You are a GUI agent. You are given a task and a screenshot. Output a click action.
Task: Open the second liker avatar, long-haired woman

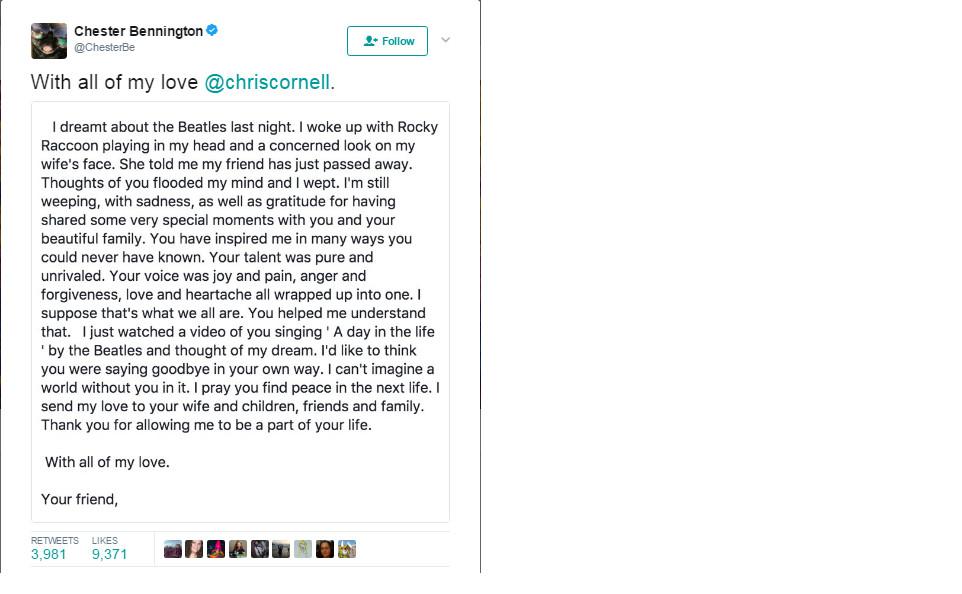pyautogui.click(x=194, y=549)
